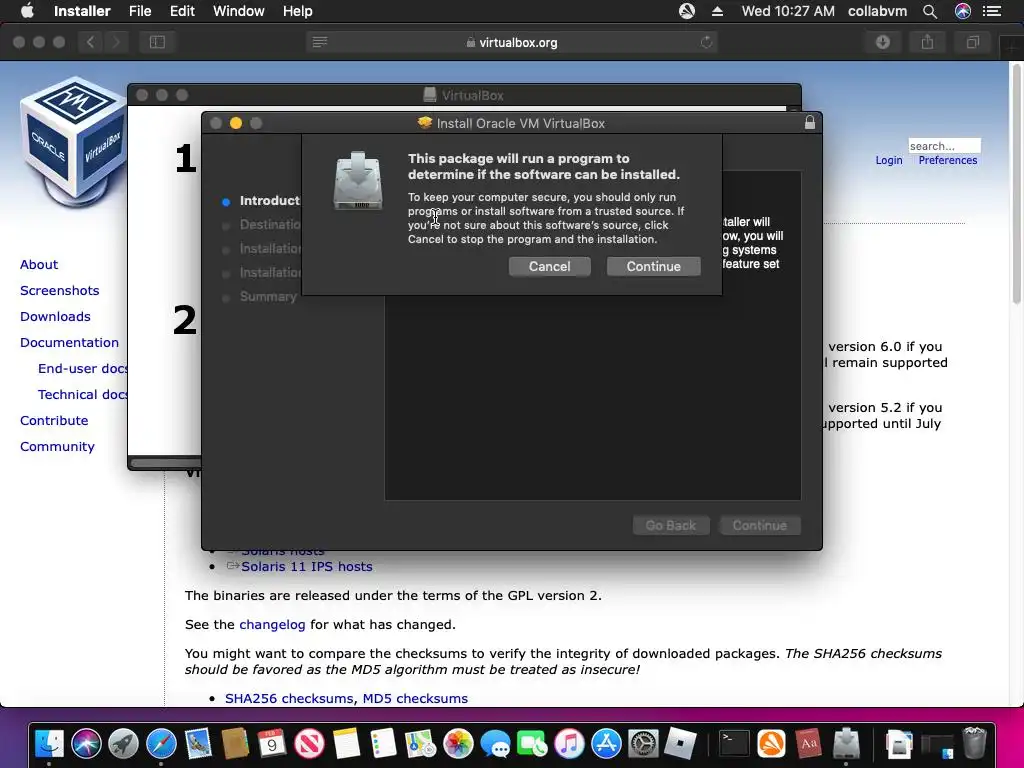Toggle the Safari sidebar button
Viewport: 1024px width, 768px height.
click(x=157, y=42)
